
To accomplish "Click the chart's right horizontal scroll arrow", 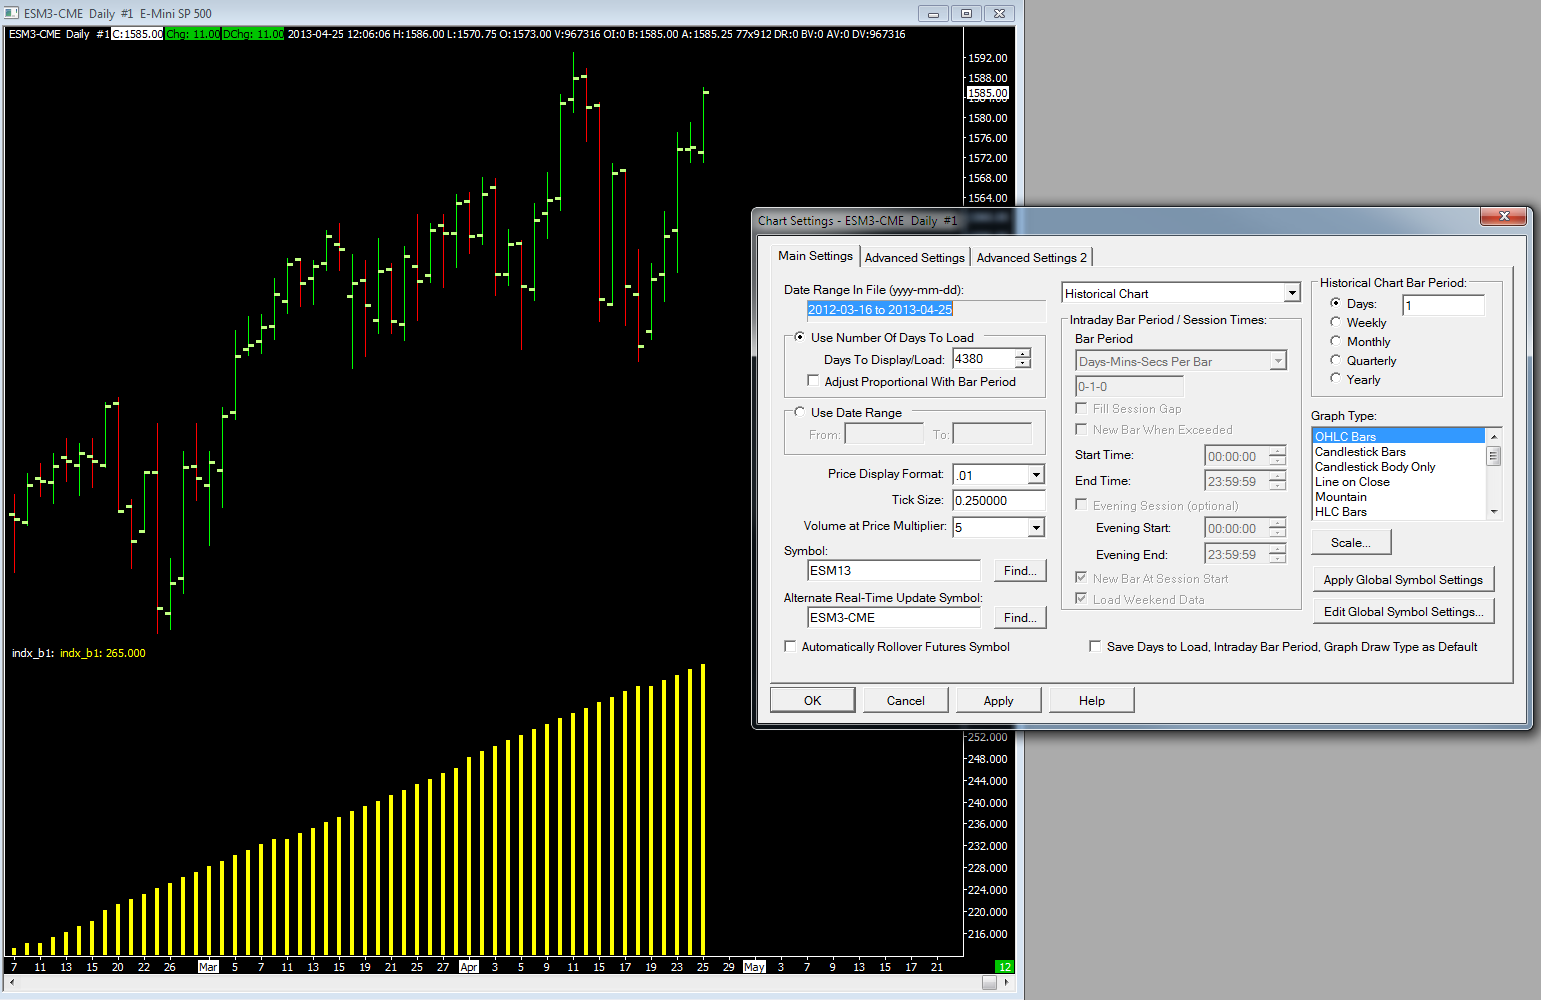I will click(1006, 983).
